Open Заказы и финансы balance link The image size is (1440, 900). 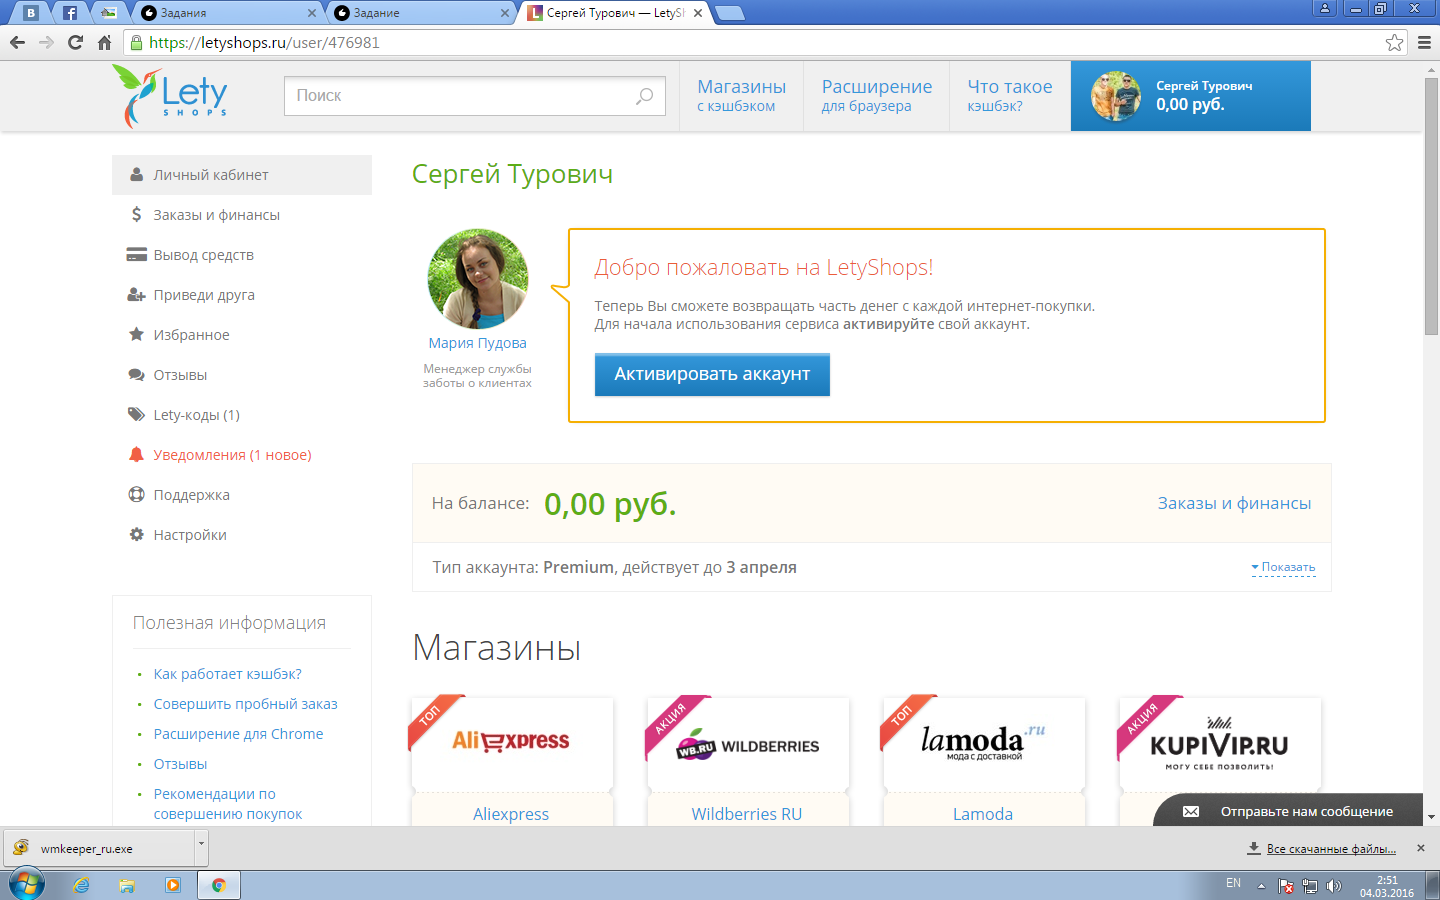pos(1234,503)
